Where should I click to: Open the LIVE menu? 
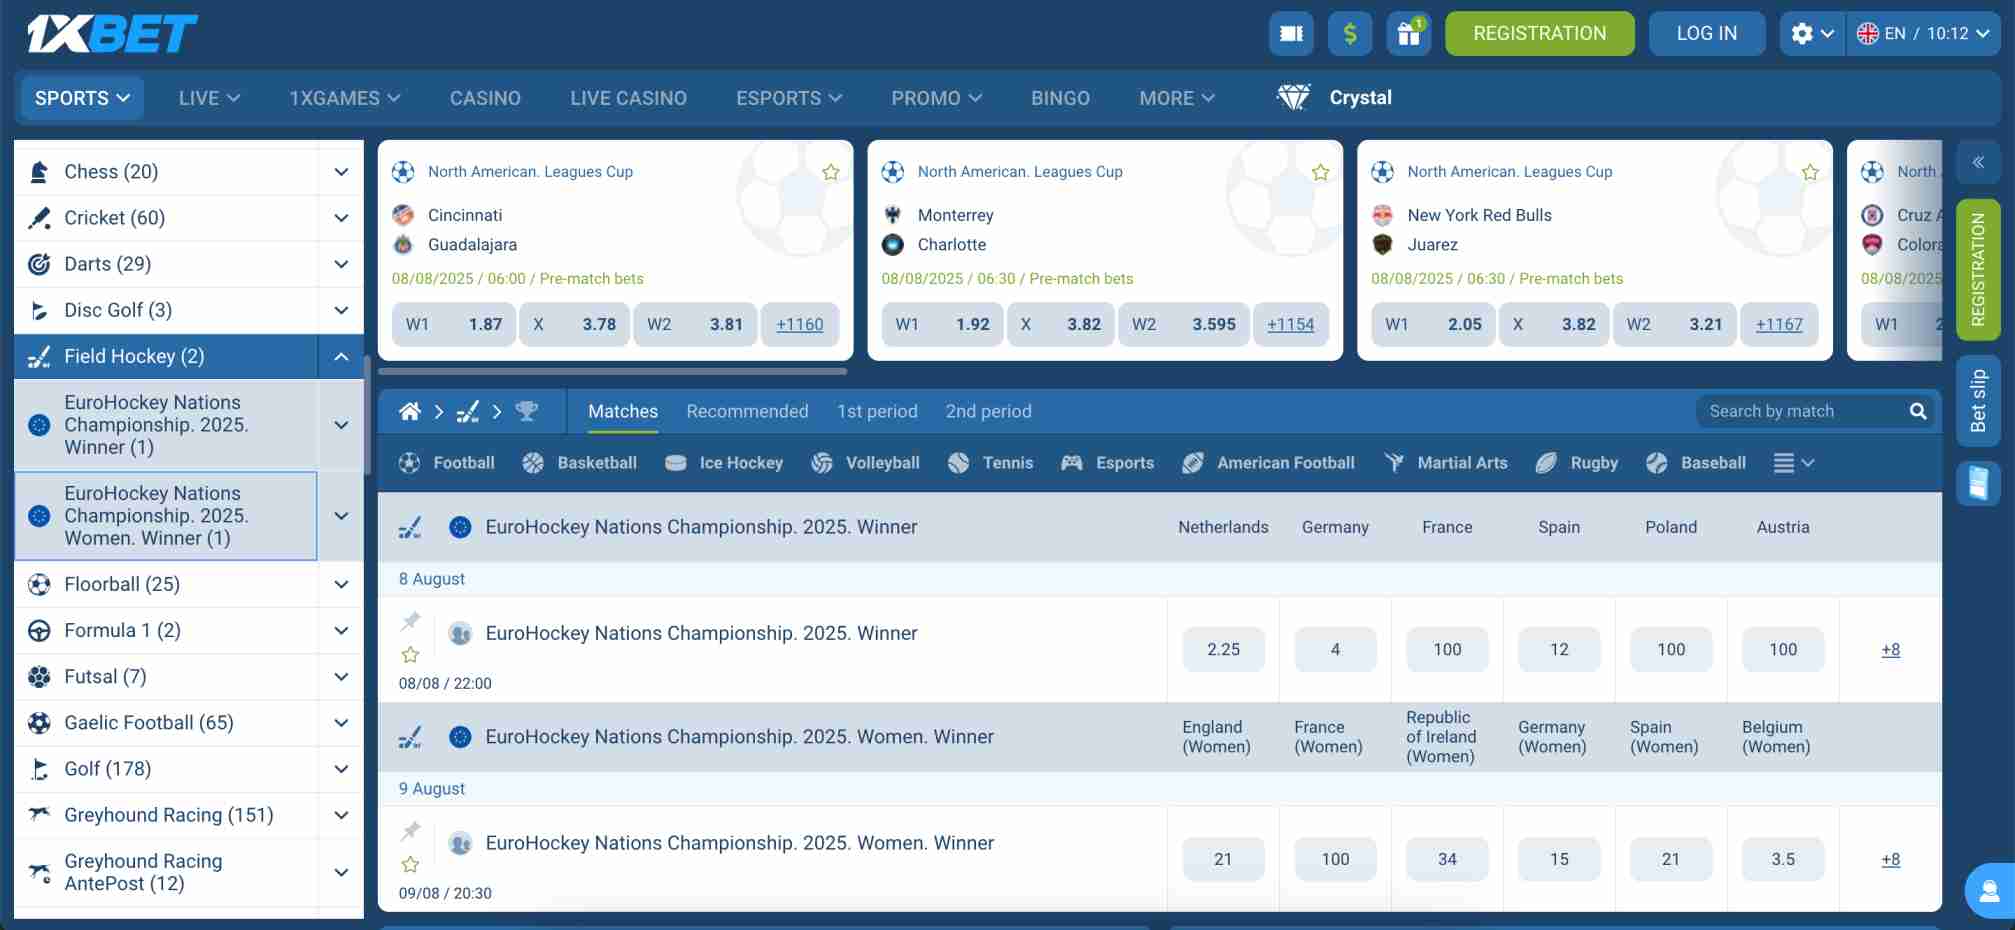coord(209,98)
